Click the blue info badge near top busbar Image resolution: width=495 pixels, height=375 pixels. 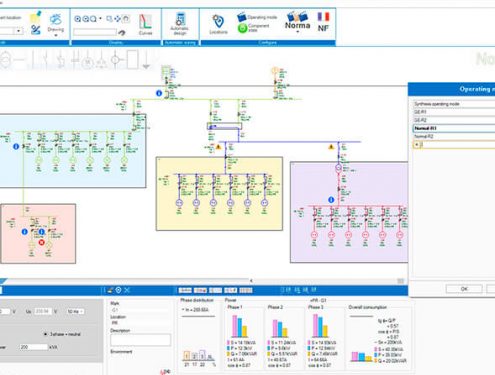coord(159,93)
